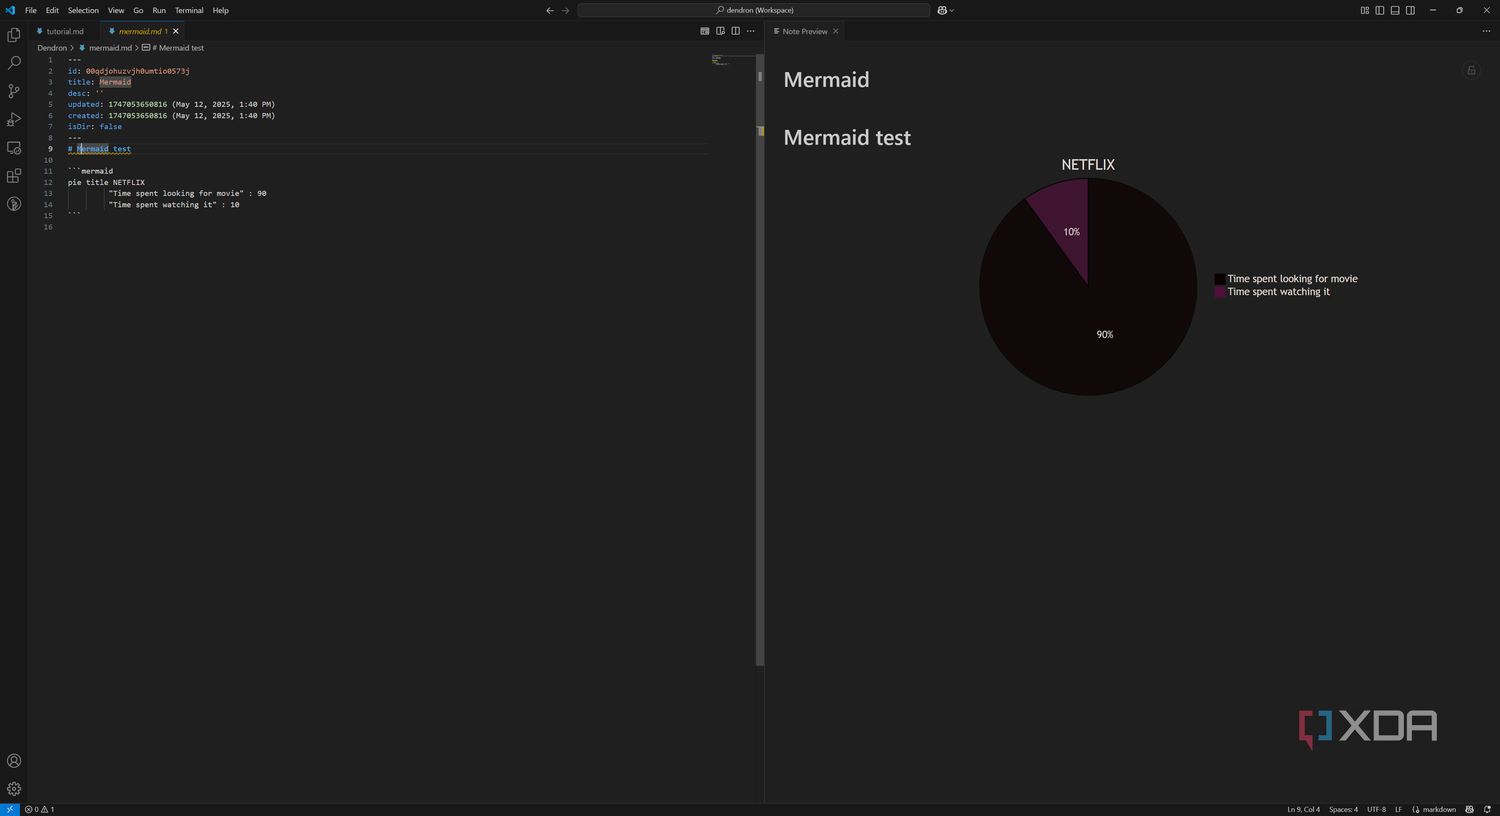Change the LF end of line sequence
The height and width of the screenshot is (816, 1500).
pos(1398,809)
